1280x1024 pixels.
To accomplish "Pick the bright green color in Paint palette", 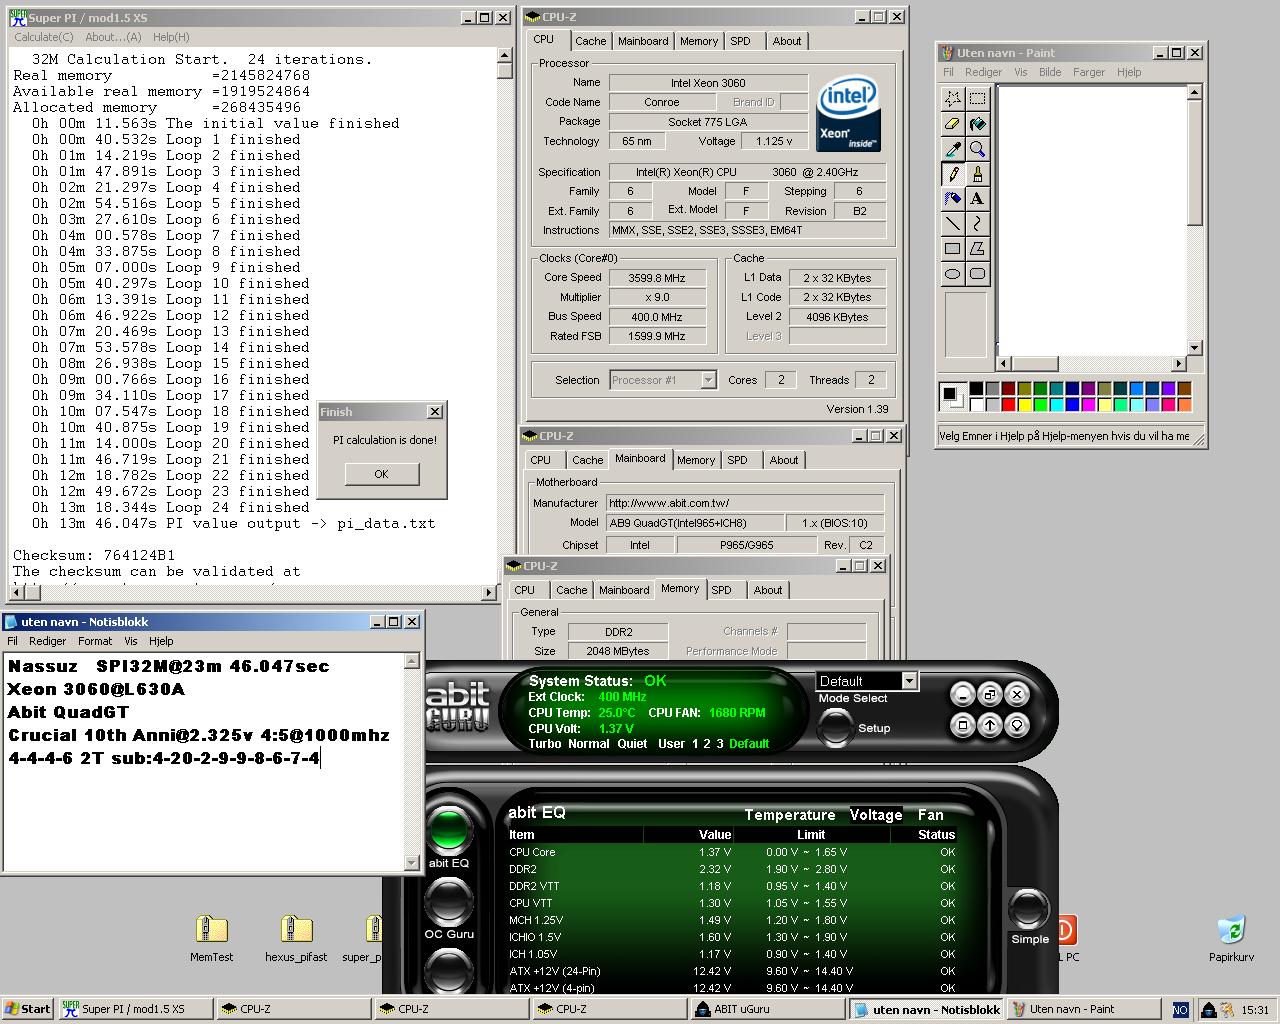I will (1040, 405).
